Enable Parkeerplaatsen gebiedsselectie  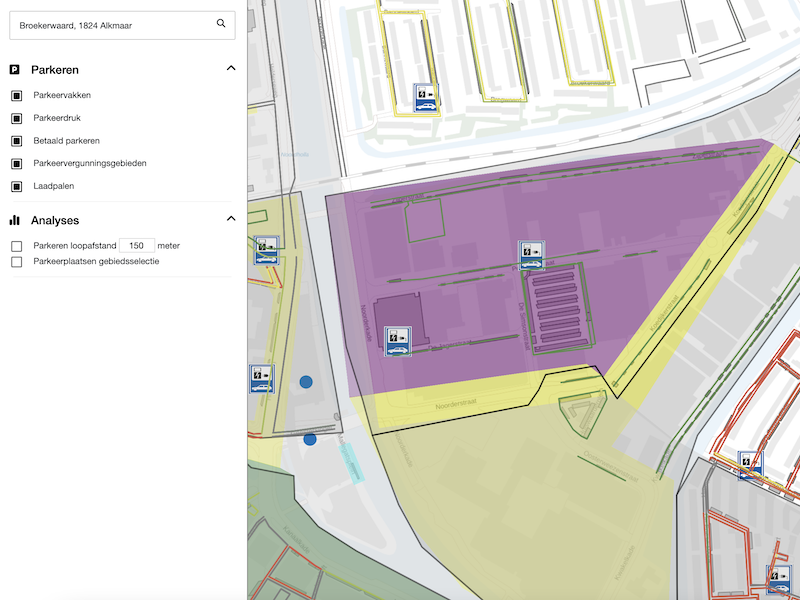(16, 262)
